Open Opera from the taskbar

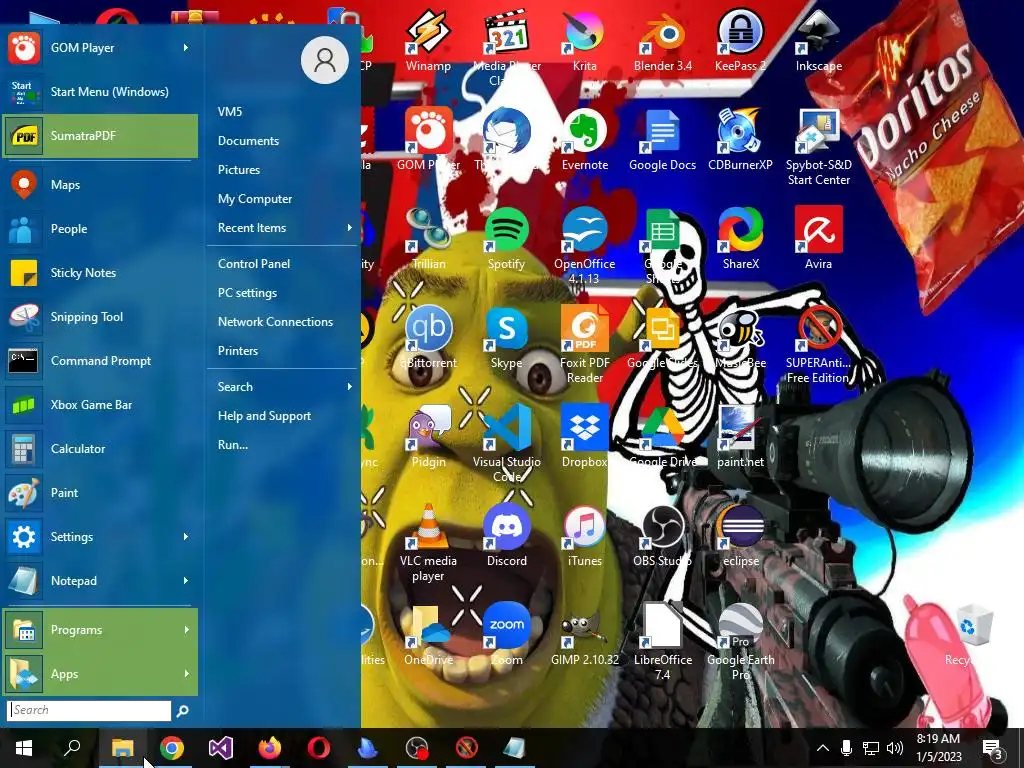tap(319, 748)
